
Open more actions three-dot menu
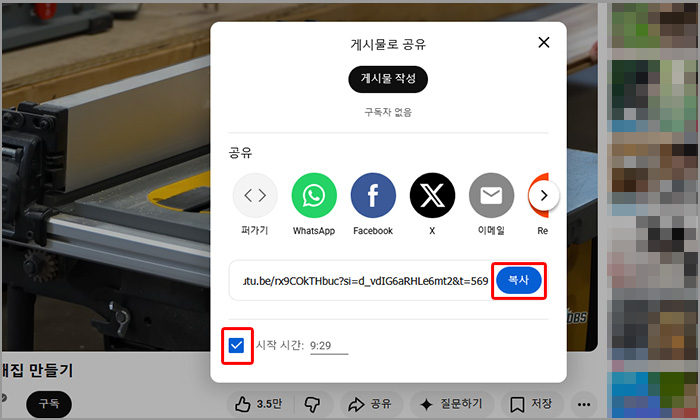(x=584, y=404)
